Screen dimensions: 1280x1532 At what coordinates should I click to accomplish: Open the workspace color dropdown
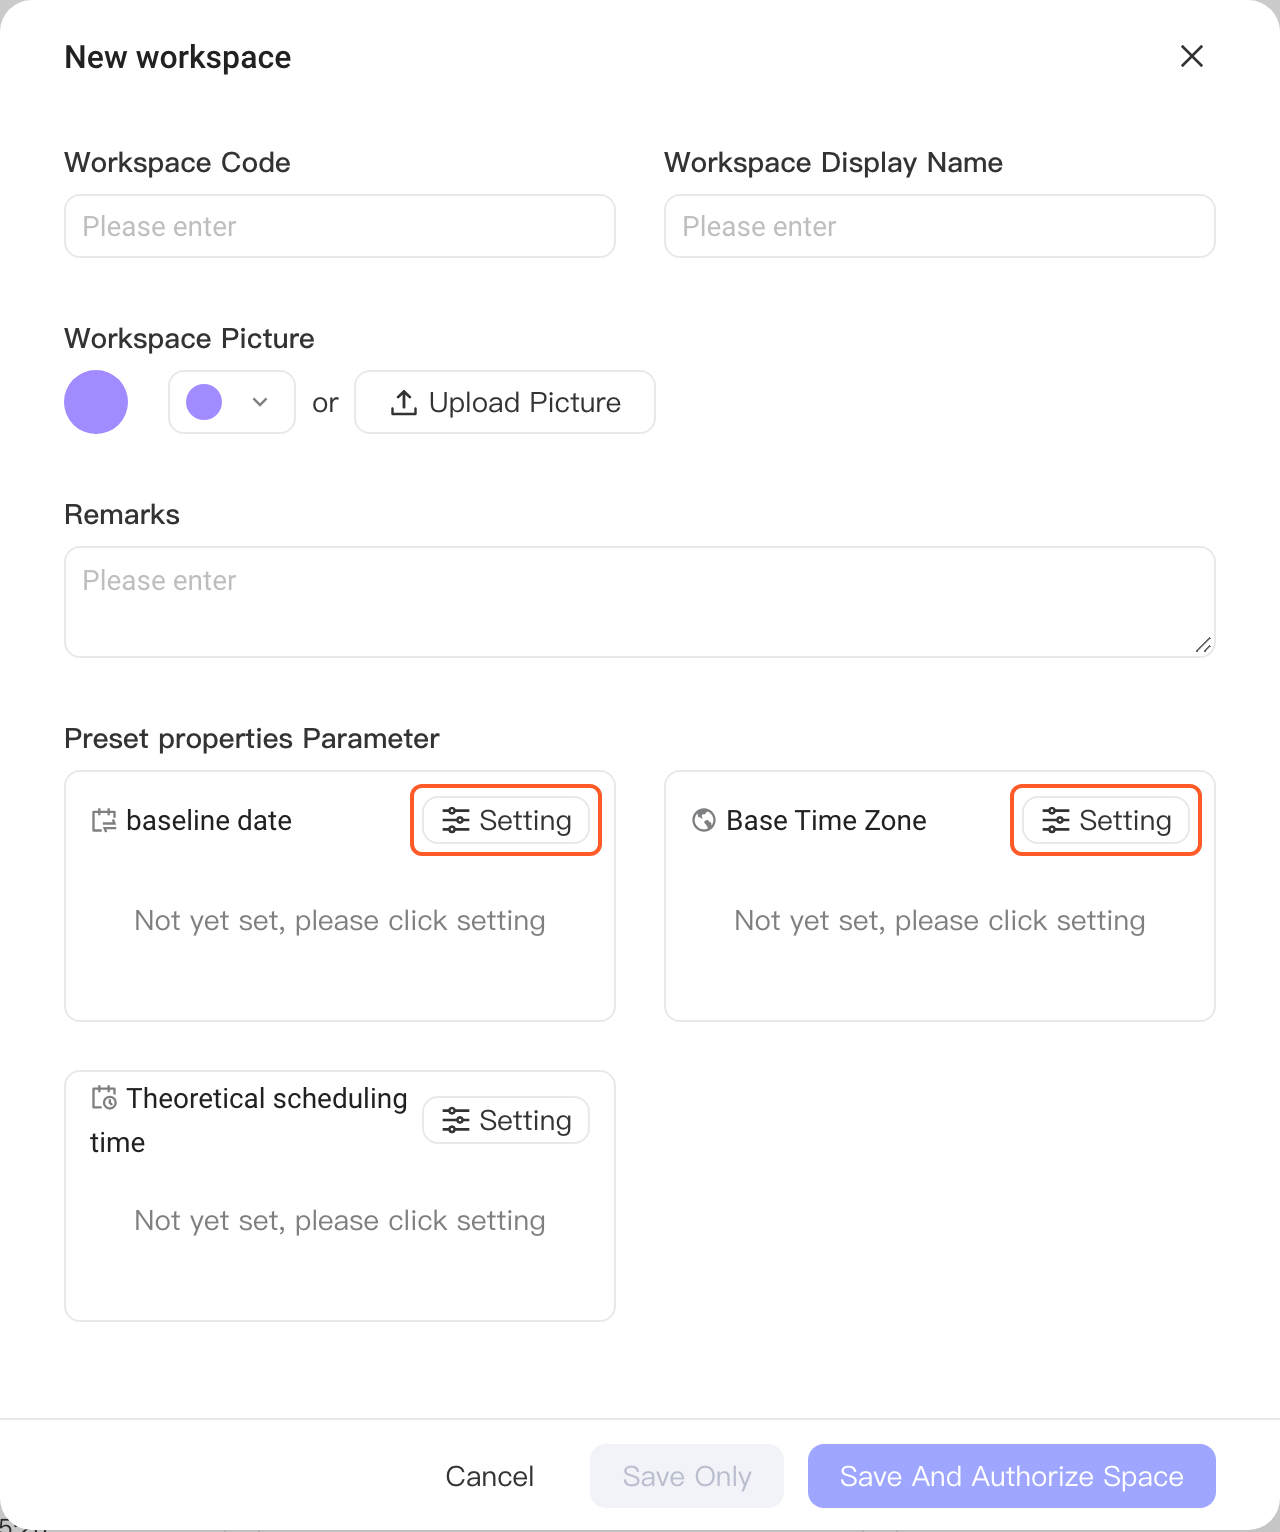232,402
